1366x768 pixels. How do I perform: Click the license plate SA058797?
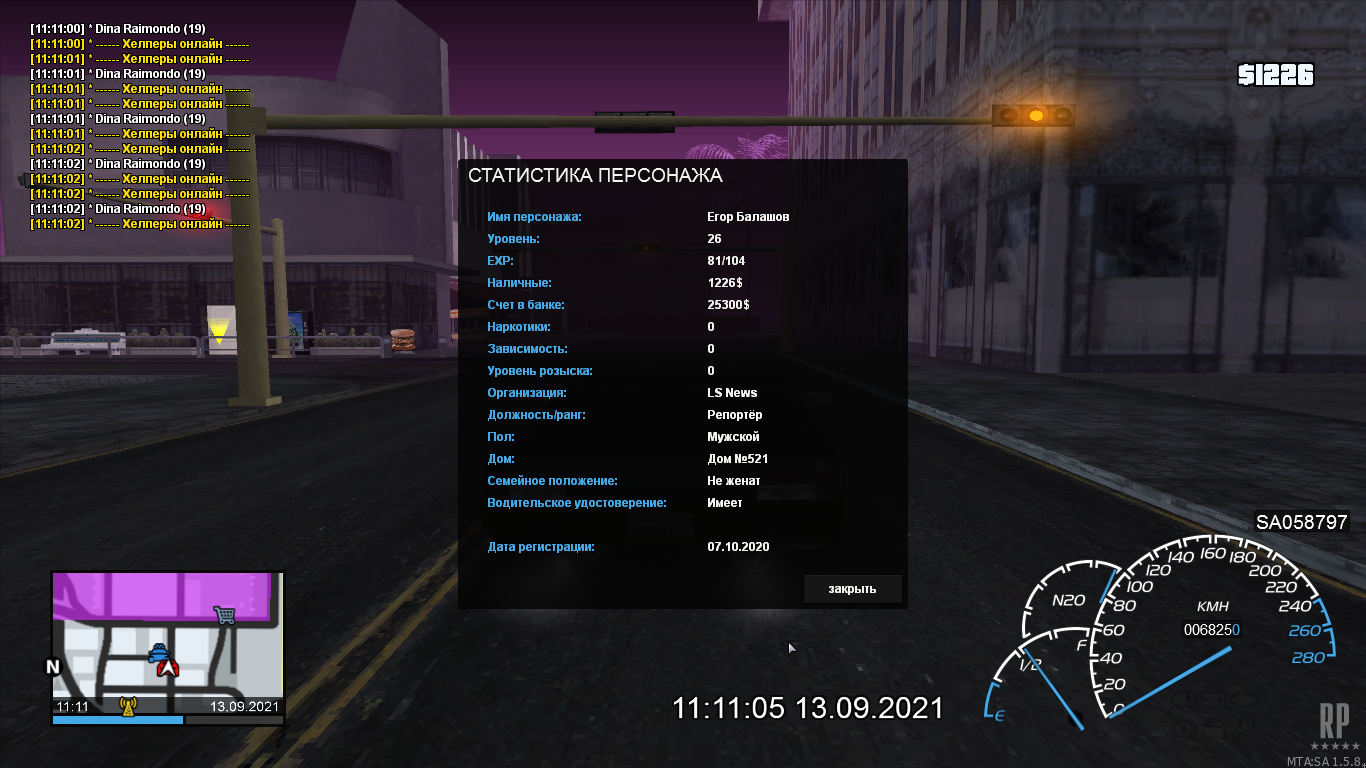click(x=1302, y=522)
